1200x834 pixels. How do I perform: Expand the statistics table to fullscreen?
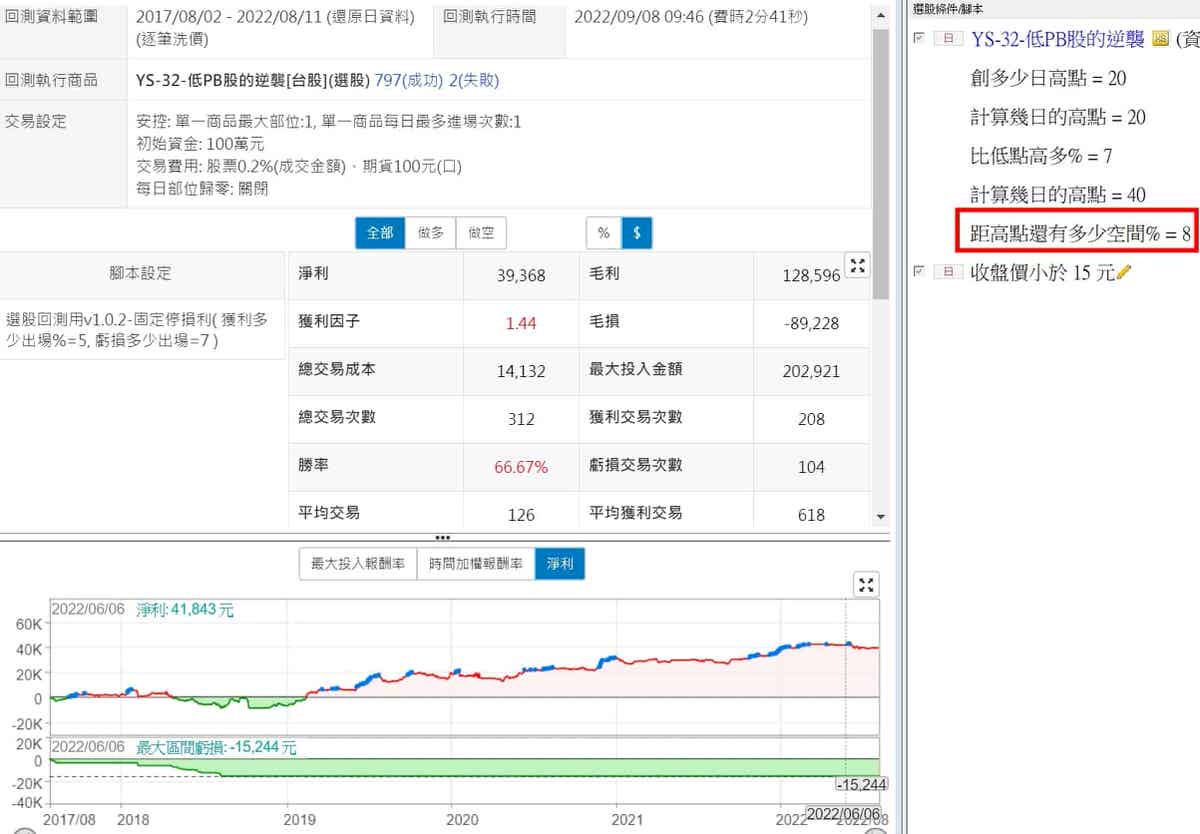pos(857,265)
